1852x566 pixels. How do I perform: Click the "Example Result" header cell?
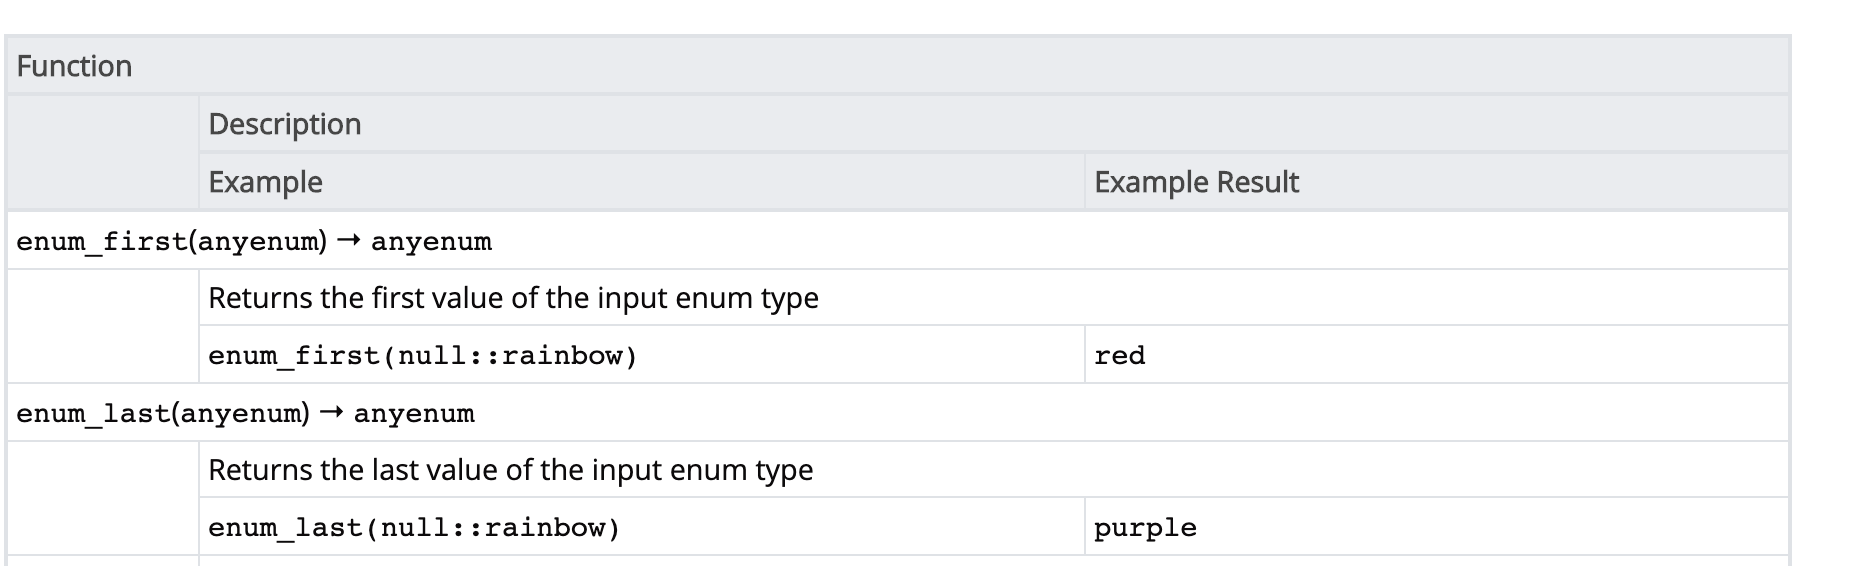click(1196, 182)
